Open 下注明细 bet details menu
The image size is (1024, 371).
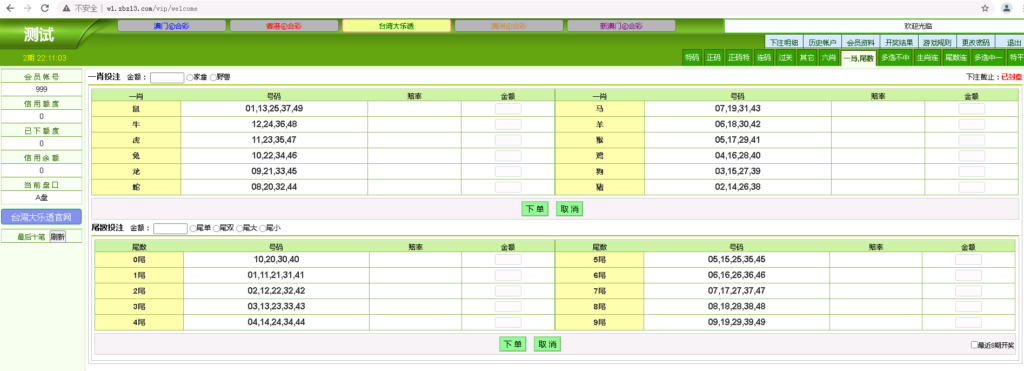click(x=783, y=42)
